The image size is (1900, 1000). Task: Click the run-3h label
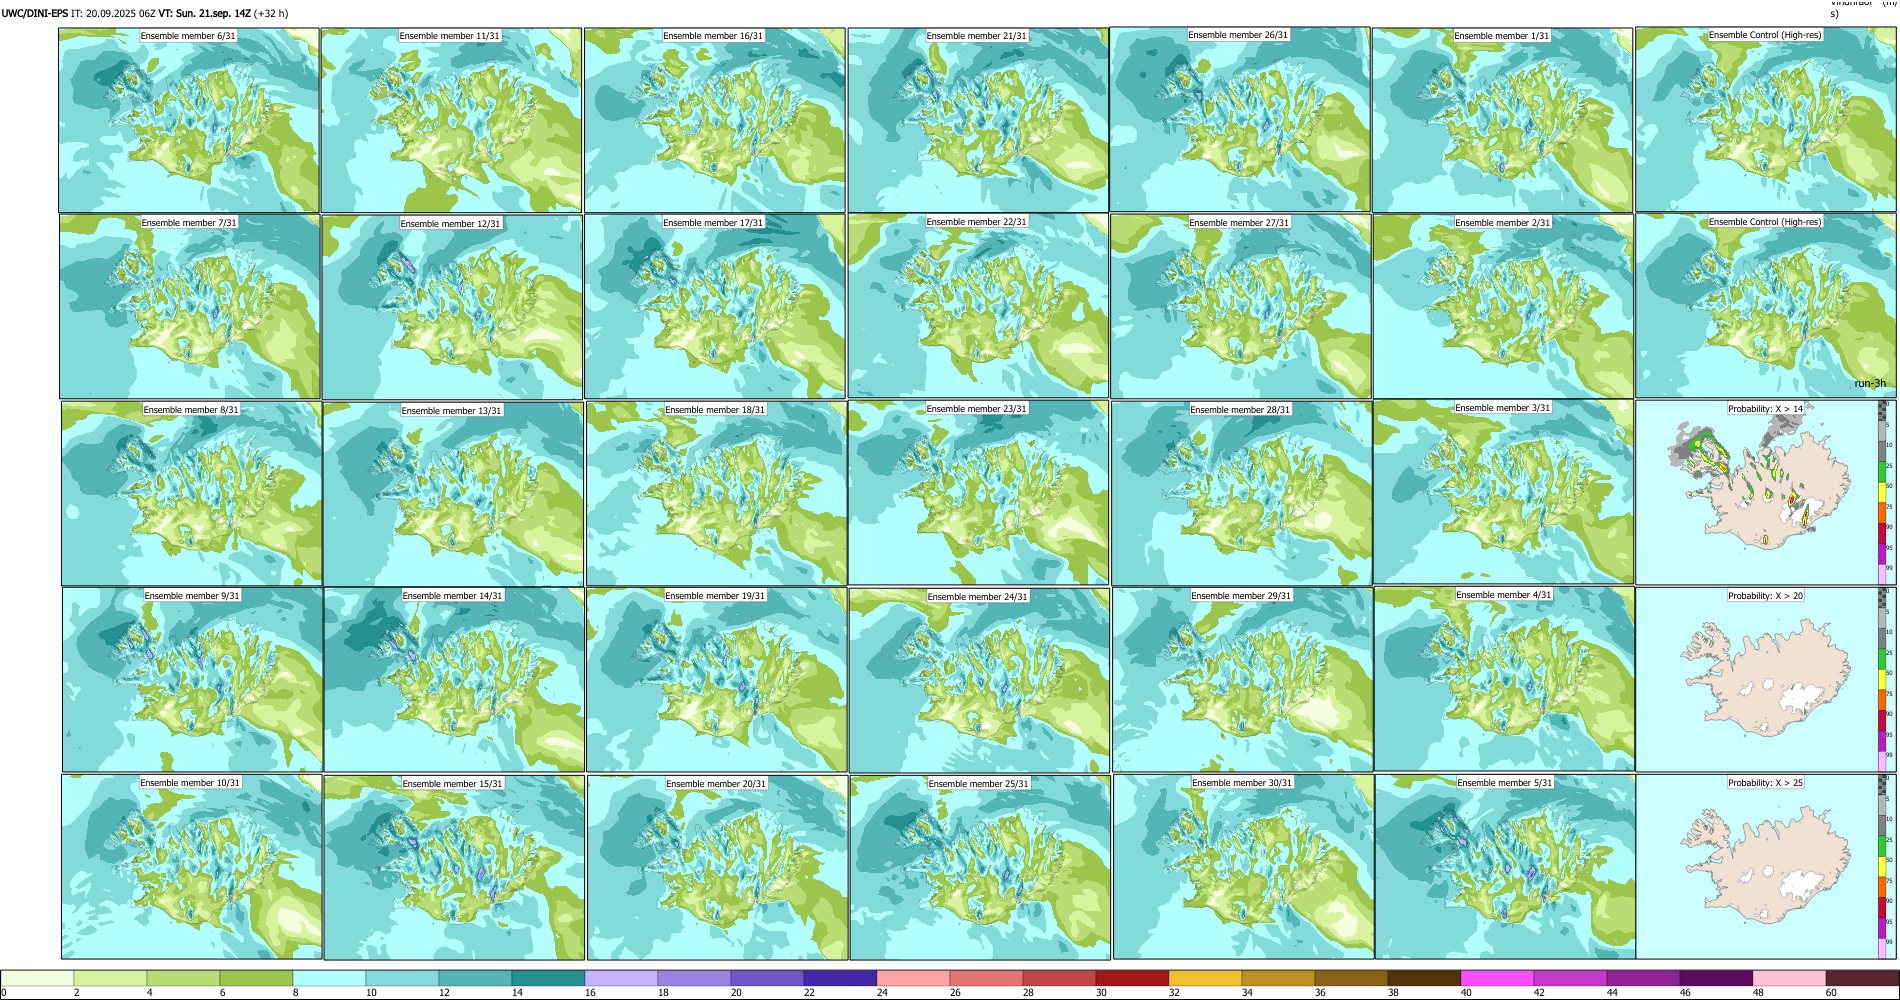pos(1870,383)
